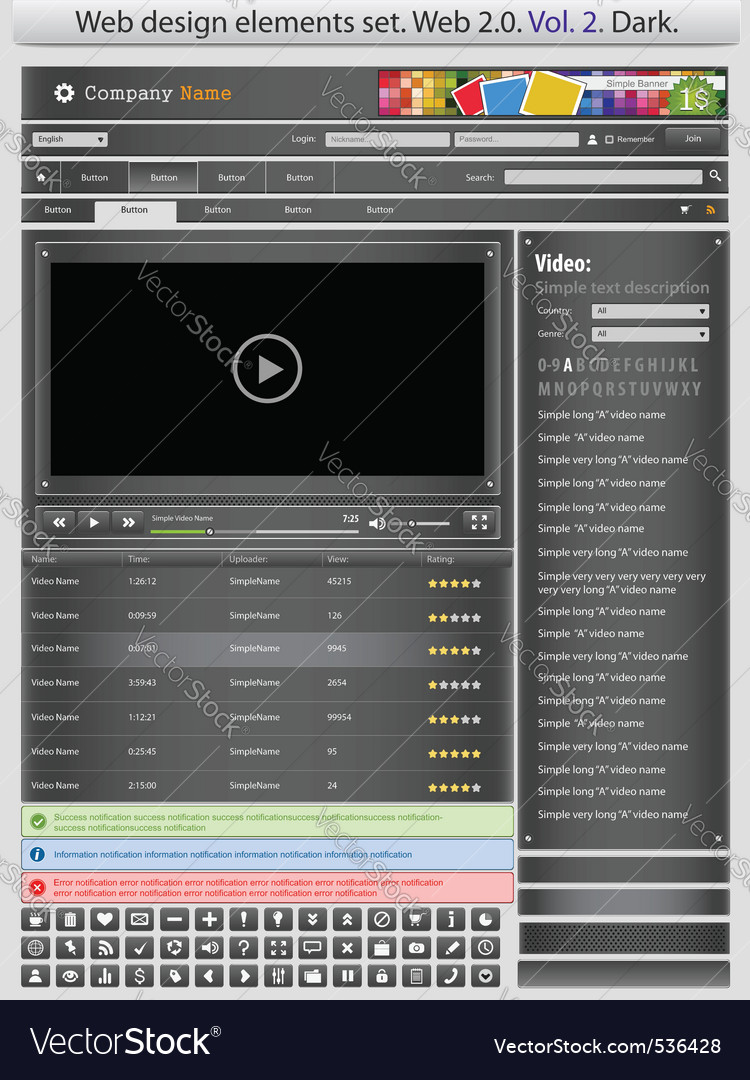Click the briefcase icon
This screenshot has height=1080, width=750.
pyautogui.click(x=382, y=948)
